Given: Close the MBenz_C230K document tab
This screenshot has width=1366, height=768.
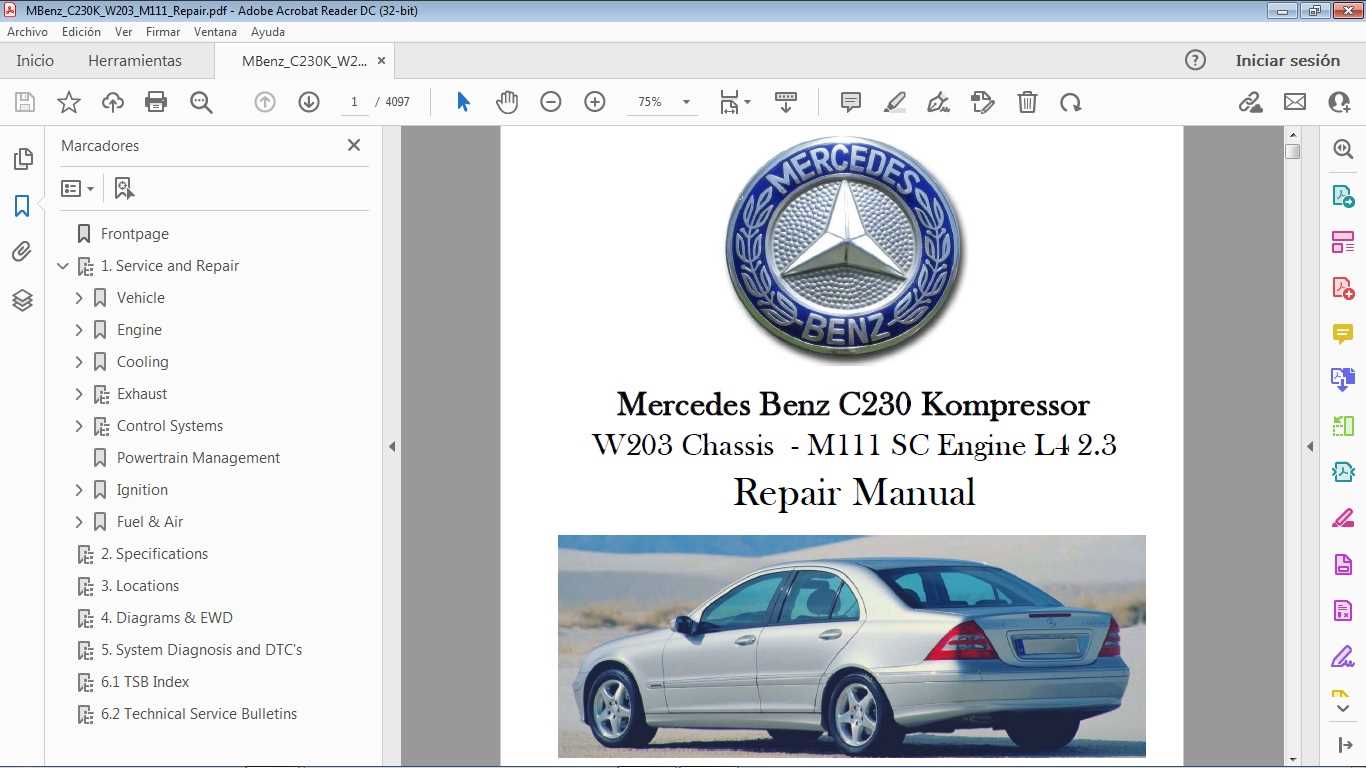Looking at the screenshot, I should click(x=381, y=61).
